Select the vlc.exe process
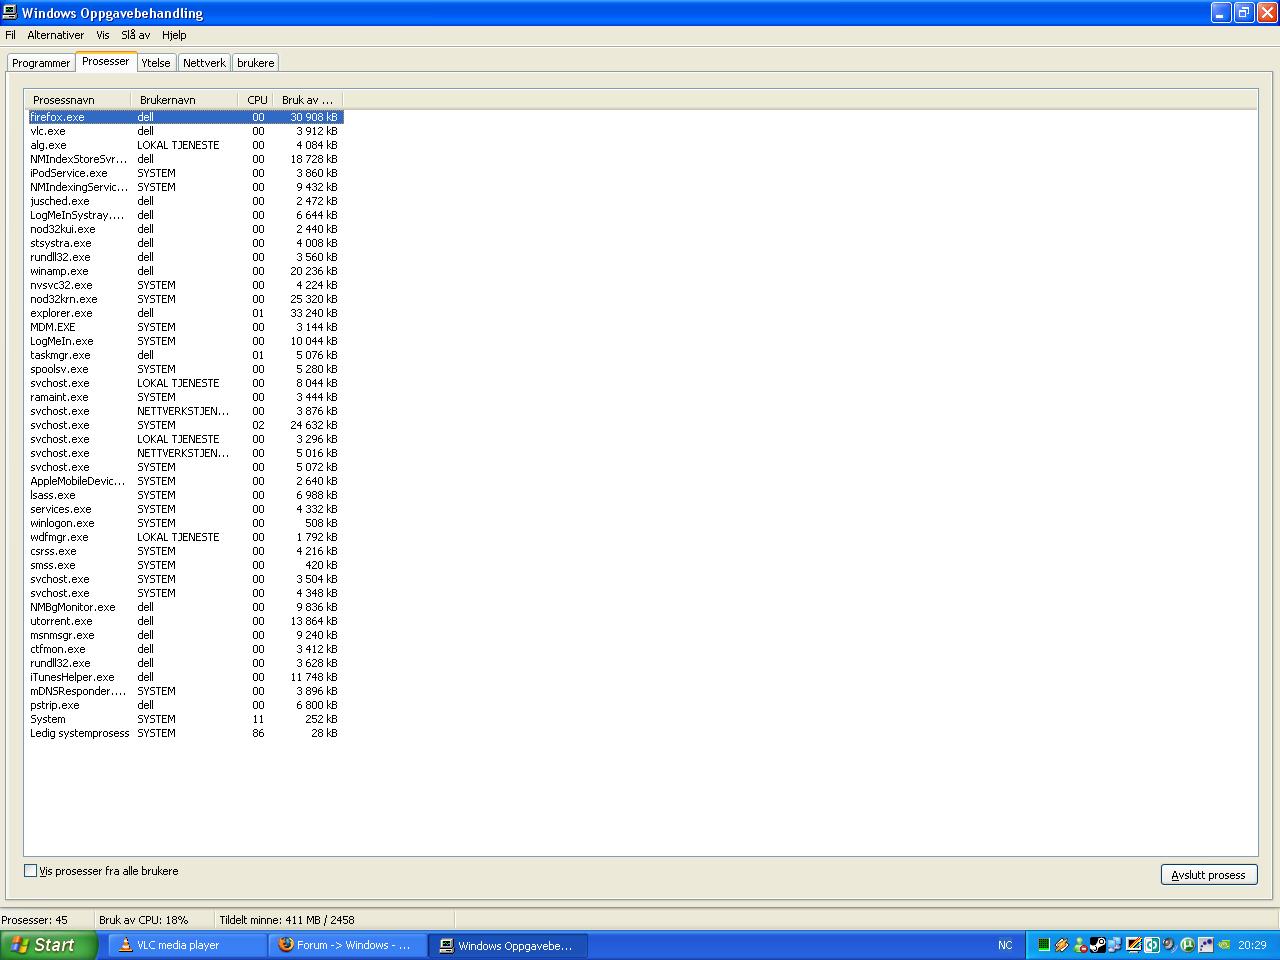Image resolution: width=1280 pixels, height=960 pixels. (x=186, y=131)
